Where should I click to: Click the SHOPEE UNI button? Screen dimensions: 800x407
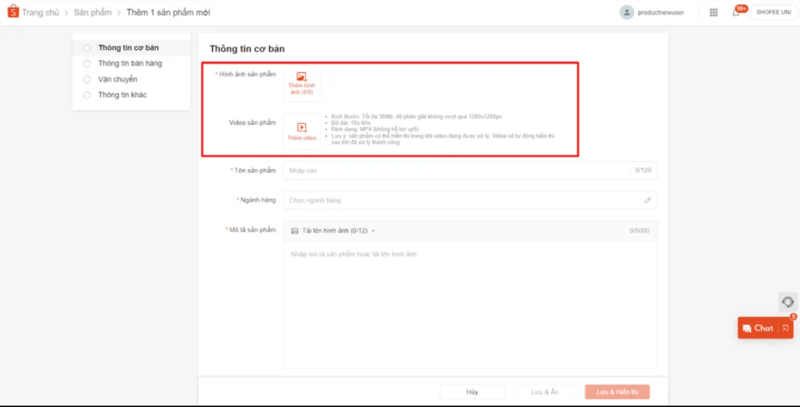coord(773,12)
